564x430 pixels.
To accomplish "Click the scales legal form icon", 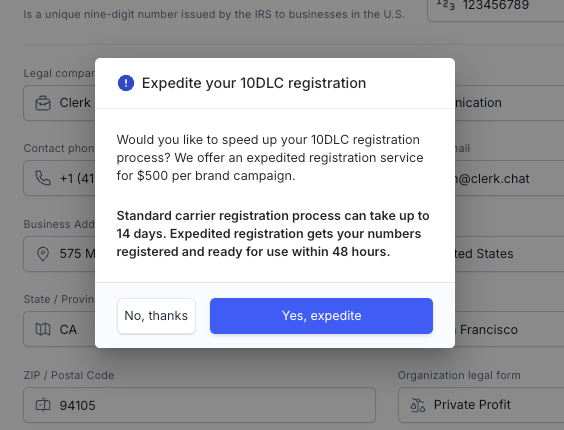I will point(418,405).
